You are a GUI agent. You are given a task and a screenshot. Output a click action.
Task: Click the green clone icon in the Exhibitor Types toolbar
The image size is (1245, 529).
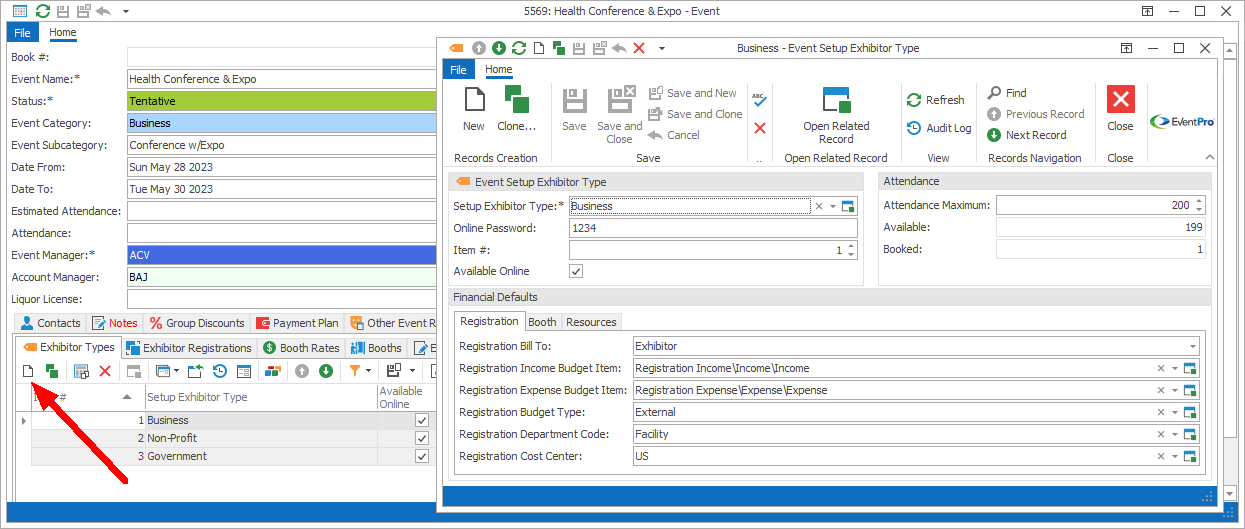pyautogui.click(x=52, y=371)
